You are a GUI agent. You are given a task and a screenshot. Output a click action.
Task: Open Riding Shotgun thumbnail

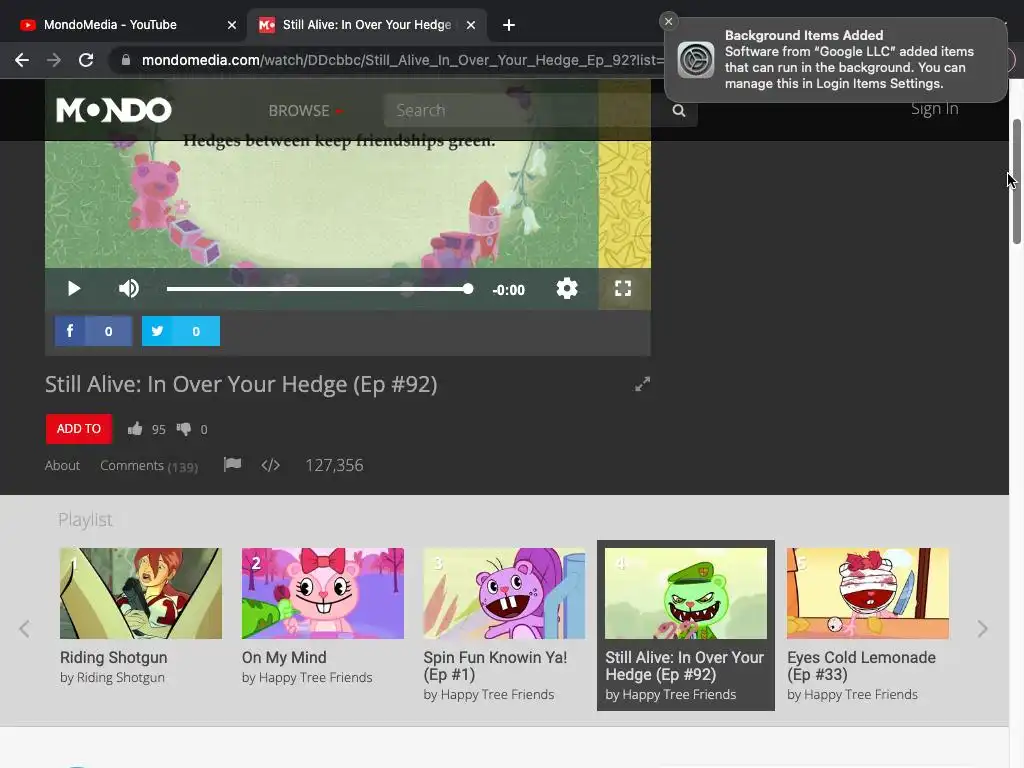(x=141, y=593)
